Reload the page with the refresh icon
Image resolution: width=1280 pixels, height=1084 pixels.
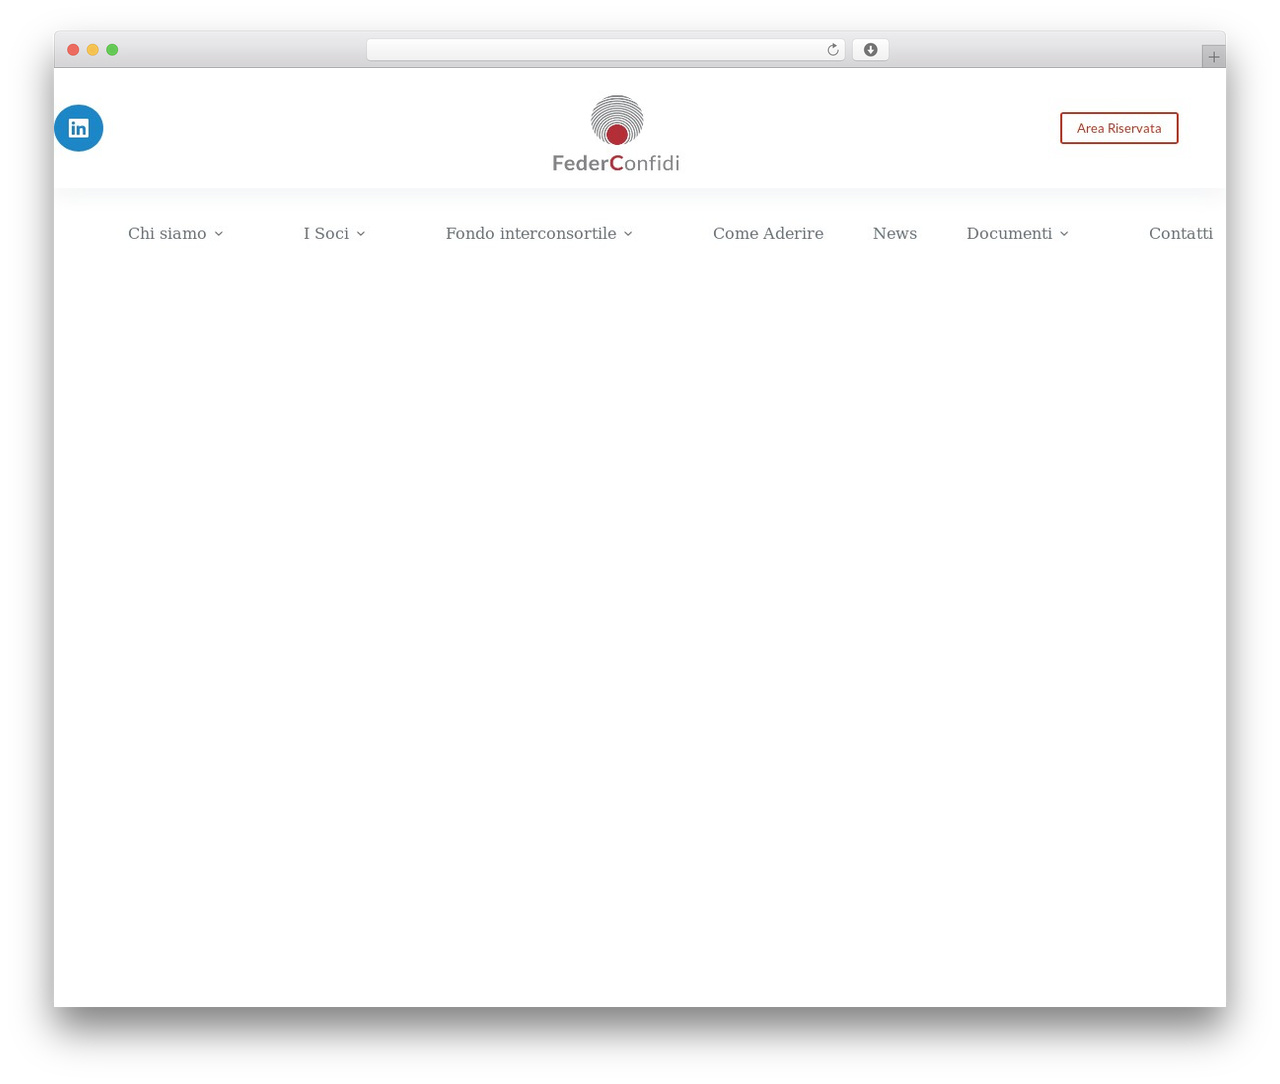832,50
